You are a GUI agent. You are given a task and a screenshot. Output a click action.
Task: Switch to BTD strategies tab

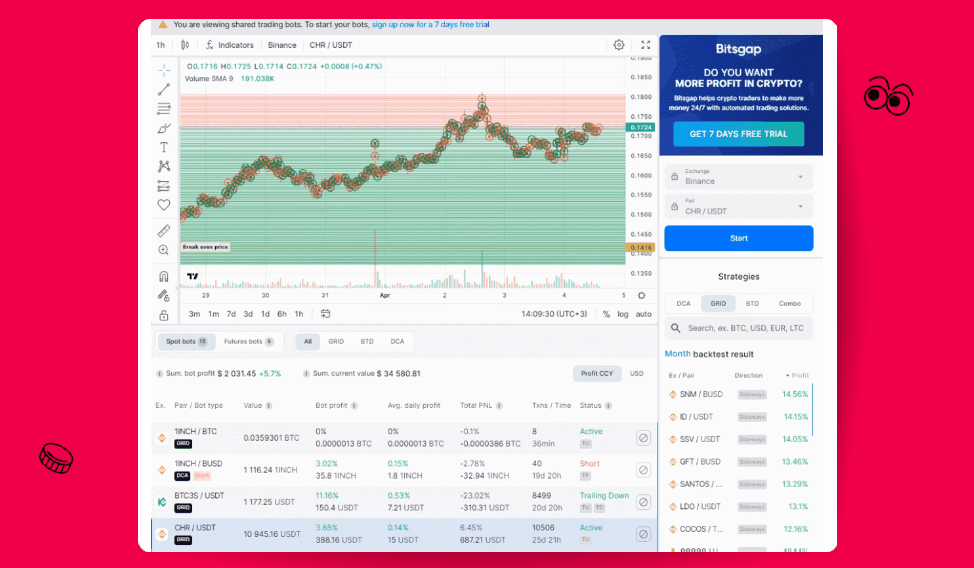pyautogui.click(x=752, y=303)
